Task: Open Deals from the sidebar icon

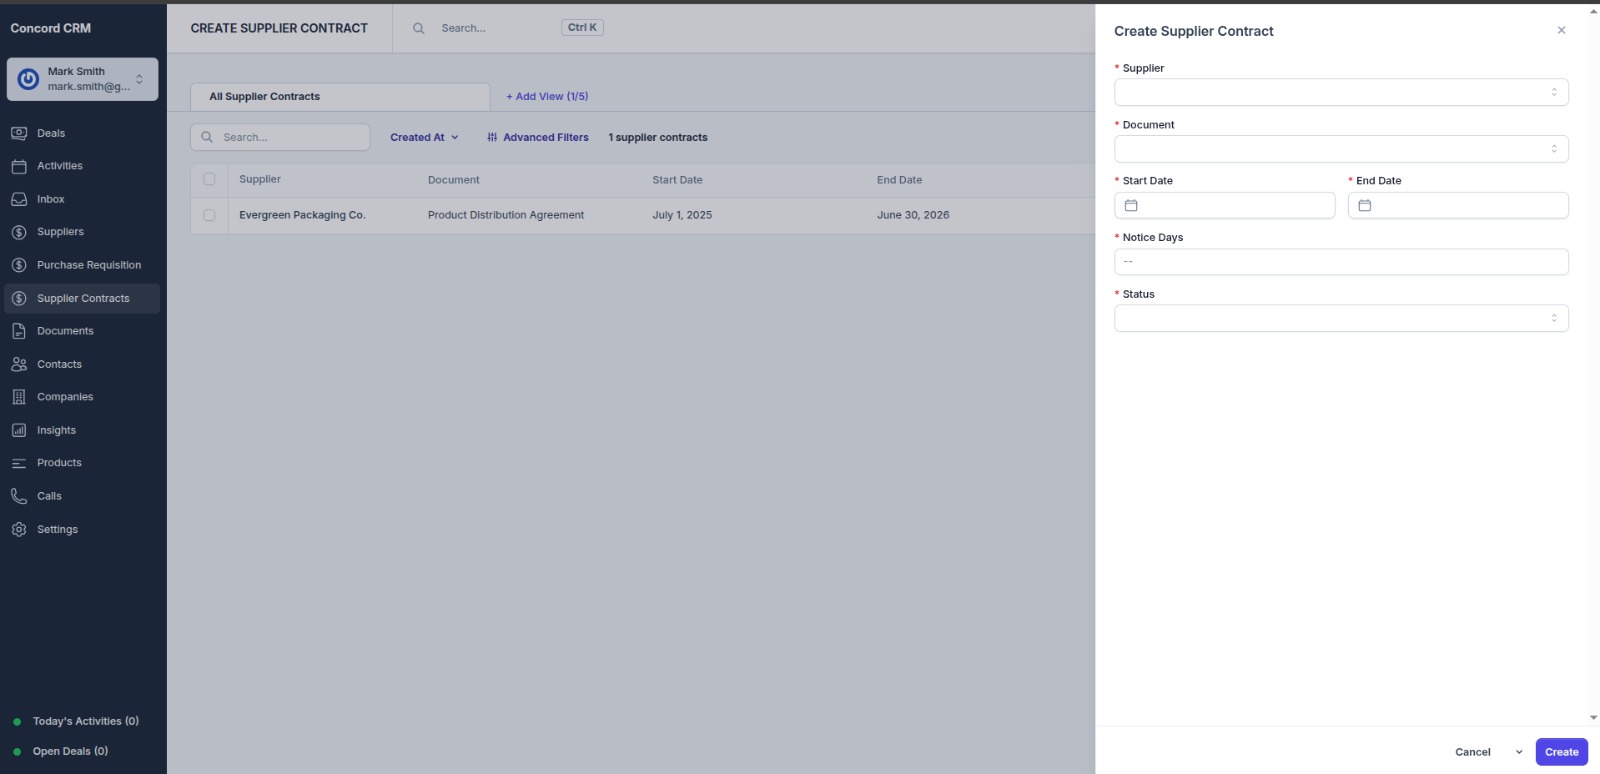Action: pos(19,133)
